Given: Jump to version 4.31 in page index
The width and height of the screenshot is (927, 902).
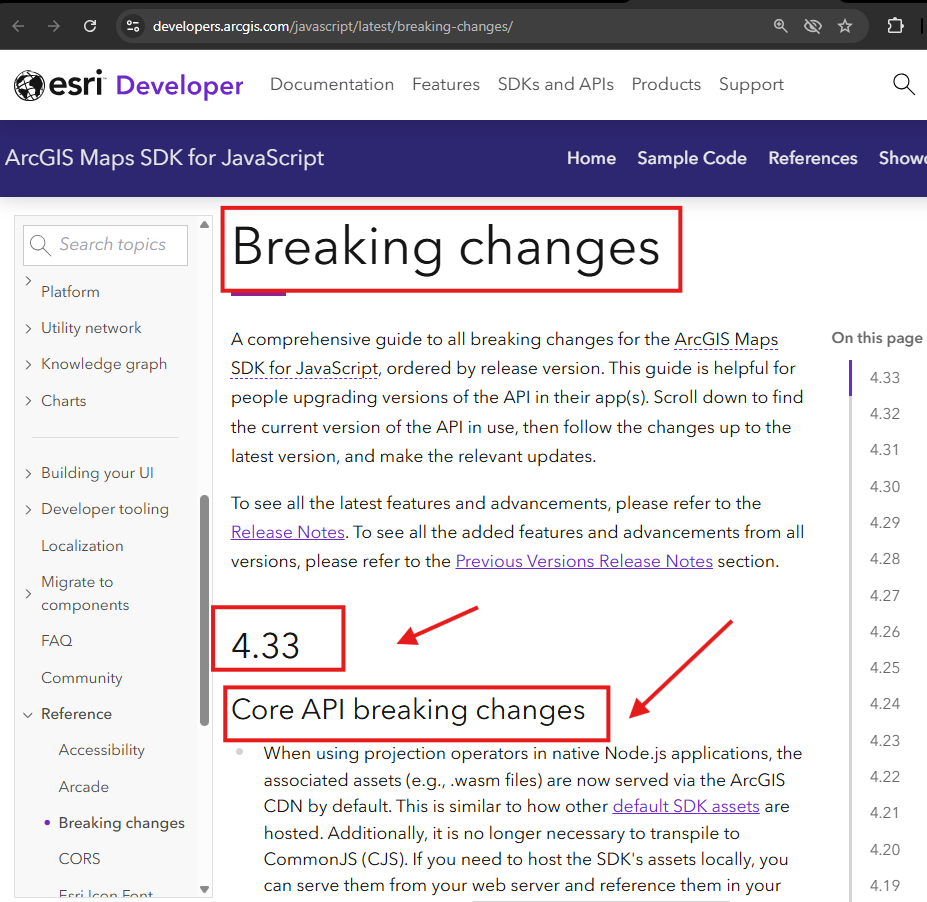Looking at the screenshot, I should click(884, 450).
